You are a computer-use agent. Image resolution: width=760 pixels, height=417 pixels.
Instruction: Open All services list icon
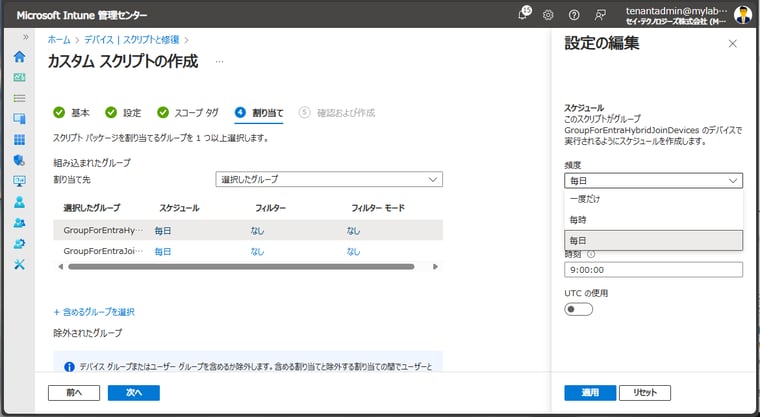click(x=19, y=98)
